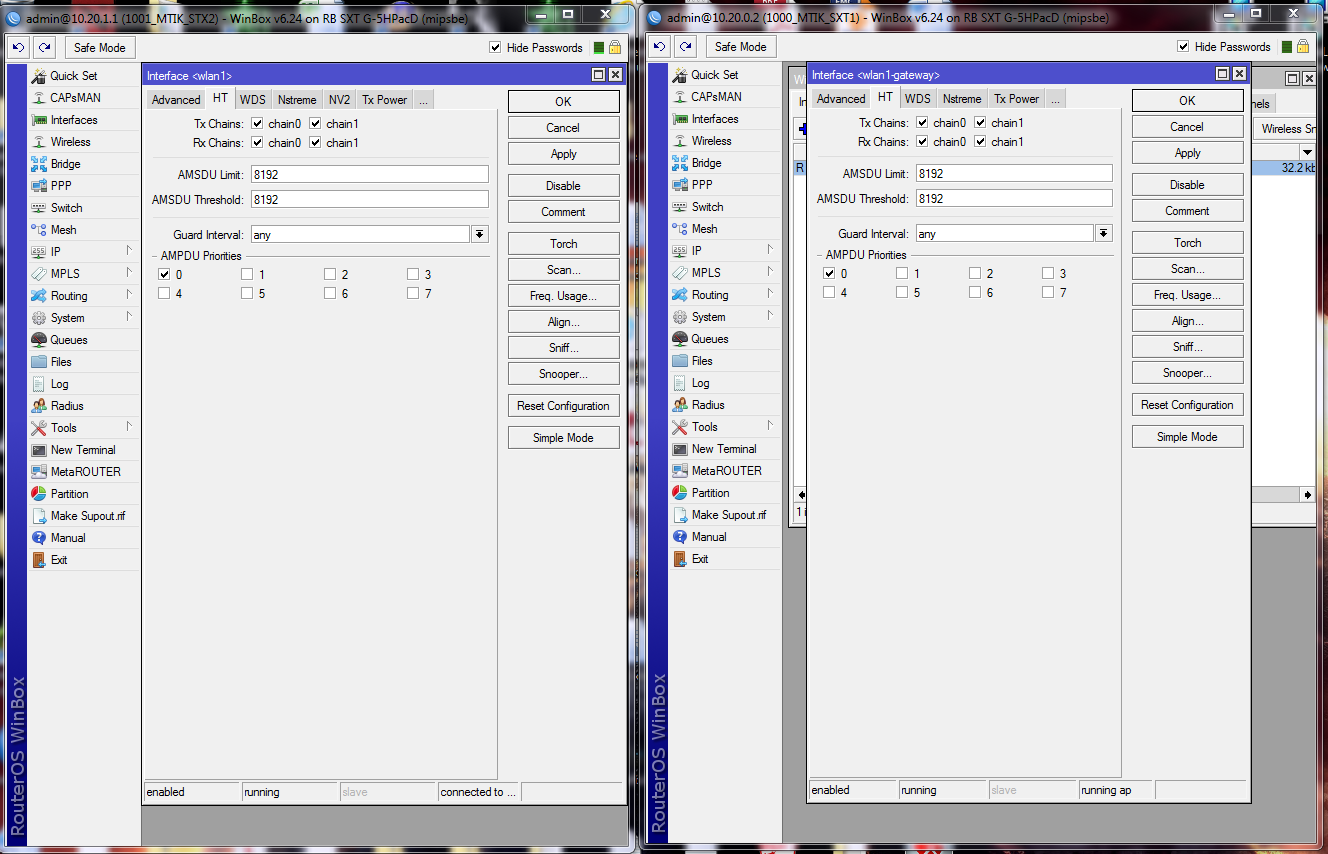Switch to HT tab in wlan1-gateway dialog
This screenshot has width=1328, height=854.
pyautogui.click(x=885, y=97)
